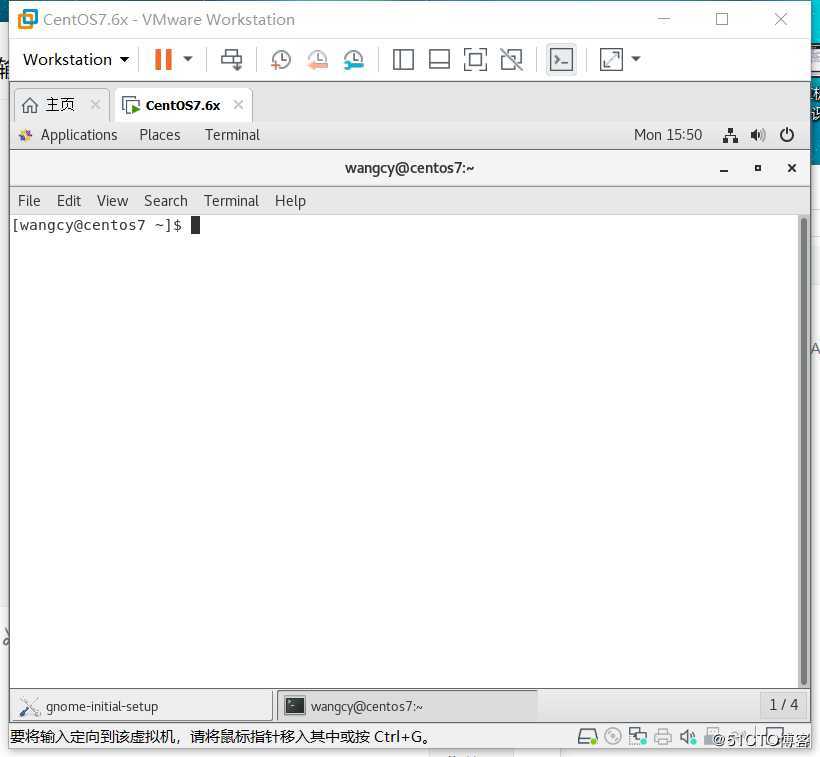Click the Mon 15:50 clock
820x757 pixels.
[668, 135]
